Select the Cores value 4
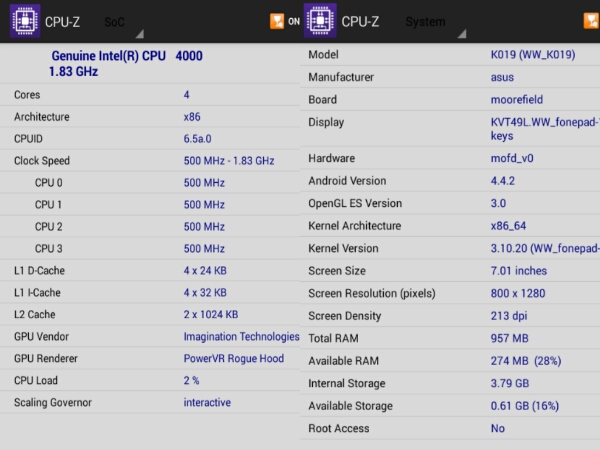Image resolution: width=600 pixels, height=450 pixels. tap(186, 95)
